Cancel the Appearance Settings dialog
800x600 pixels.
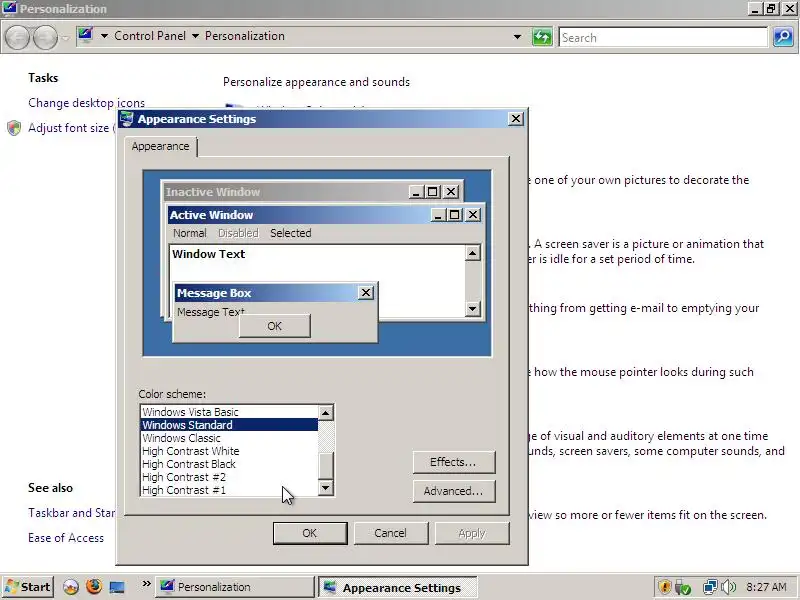coord(391,533)
